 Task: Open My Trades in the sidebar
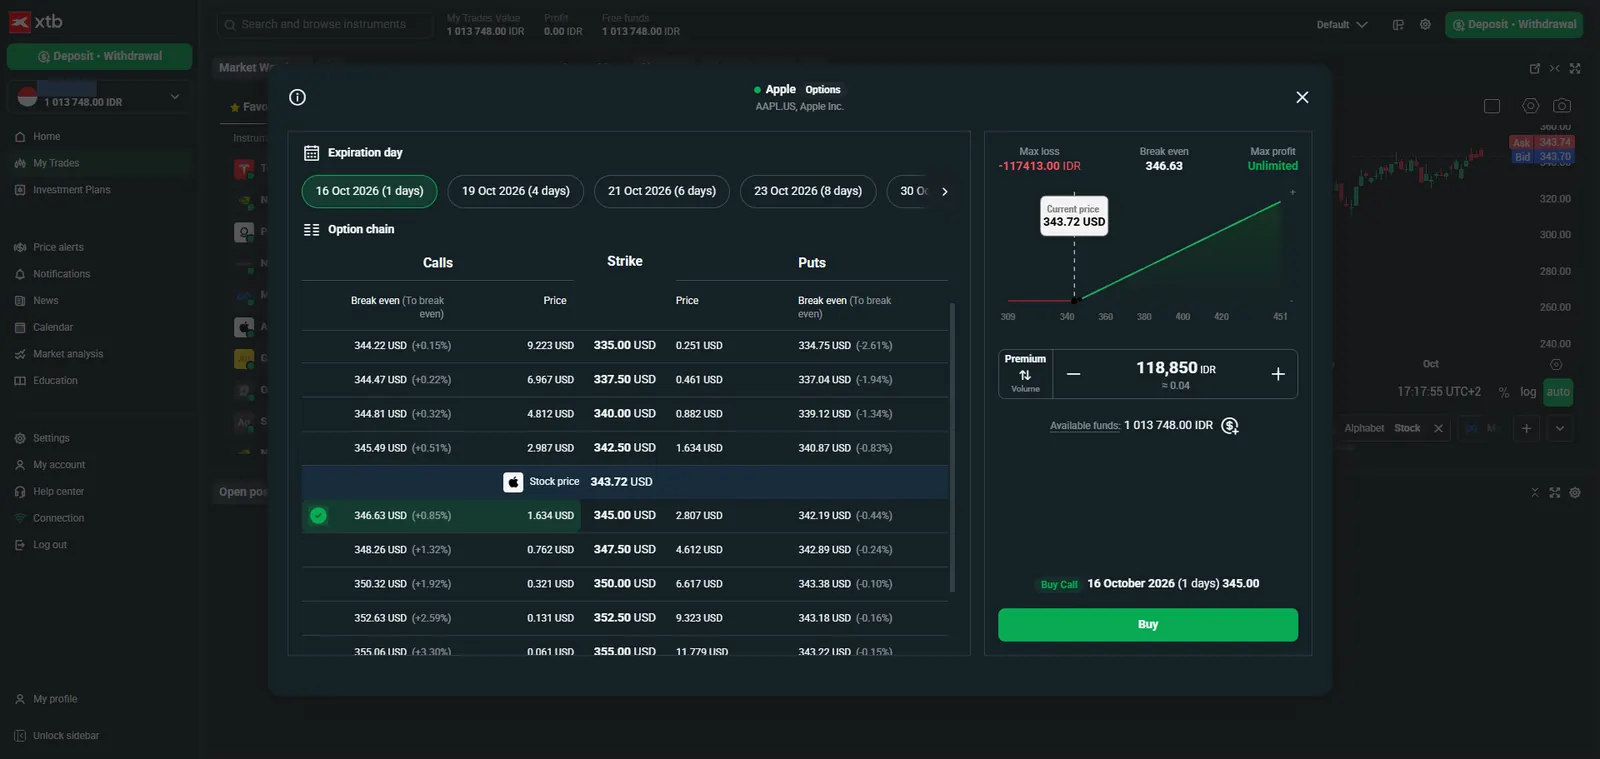pyautogui.click(x=56, y=163)
